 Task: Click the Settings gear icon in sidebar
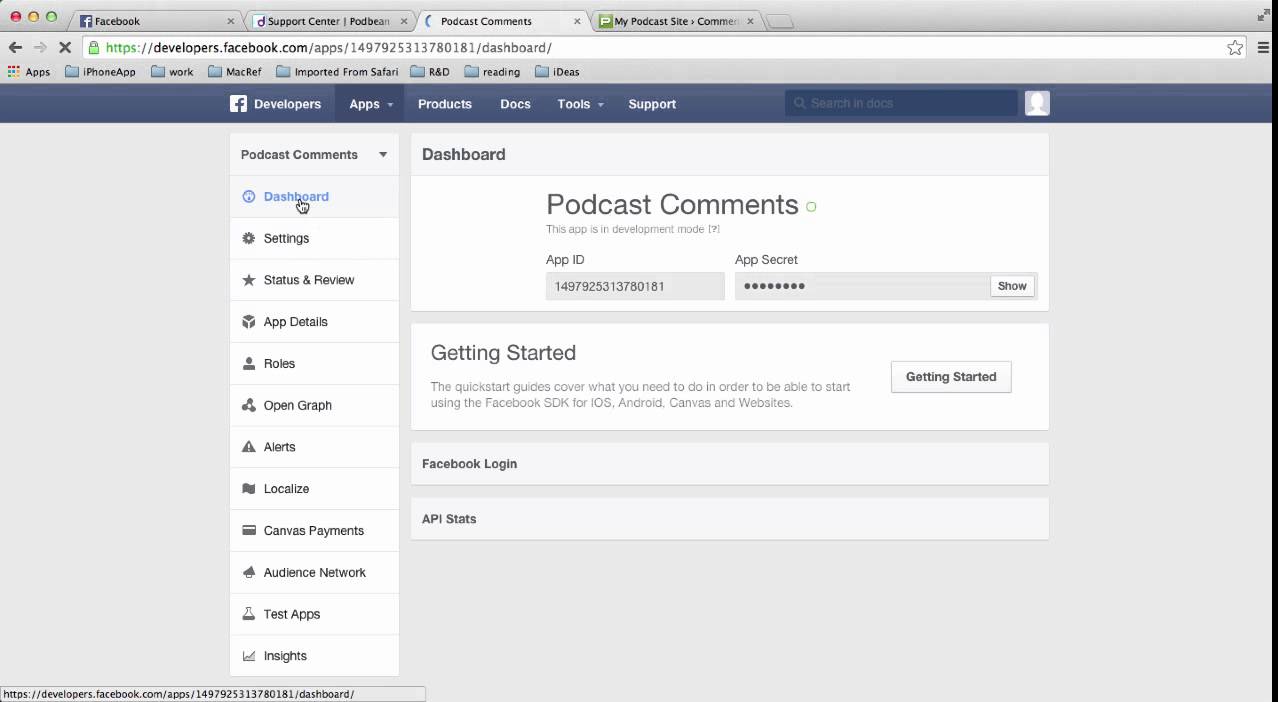pyautogui.click(x=249, y=238)
